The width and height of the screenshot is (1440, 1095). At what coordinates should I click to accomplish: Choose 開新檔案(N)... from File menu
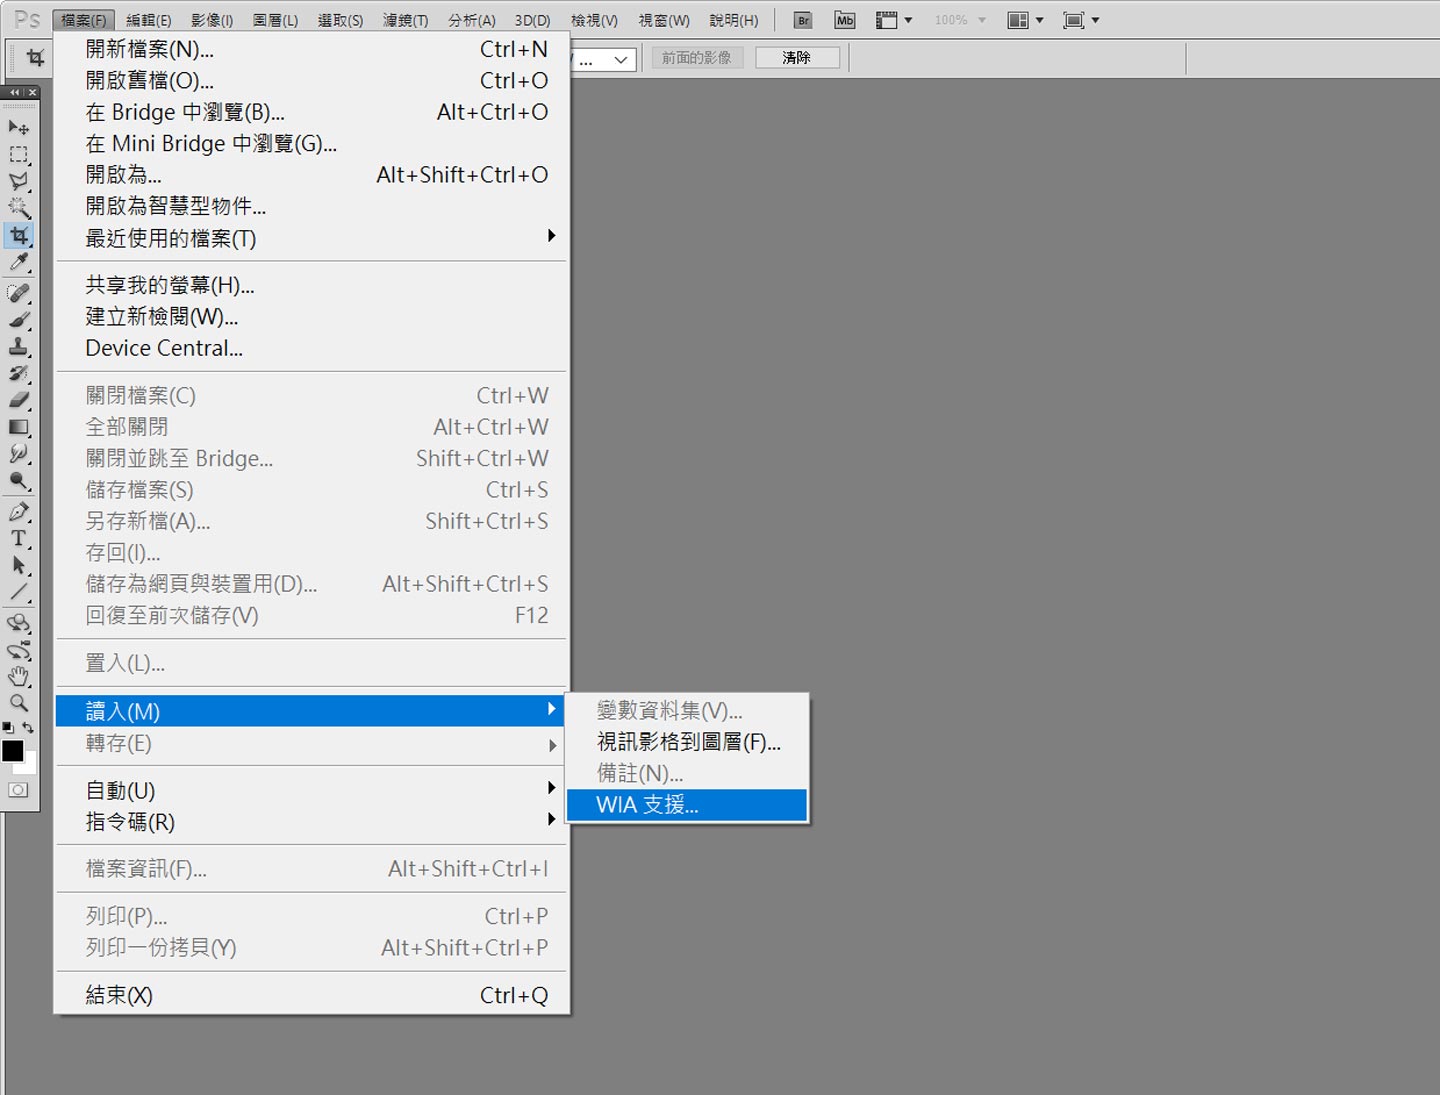312,49
